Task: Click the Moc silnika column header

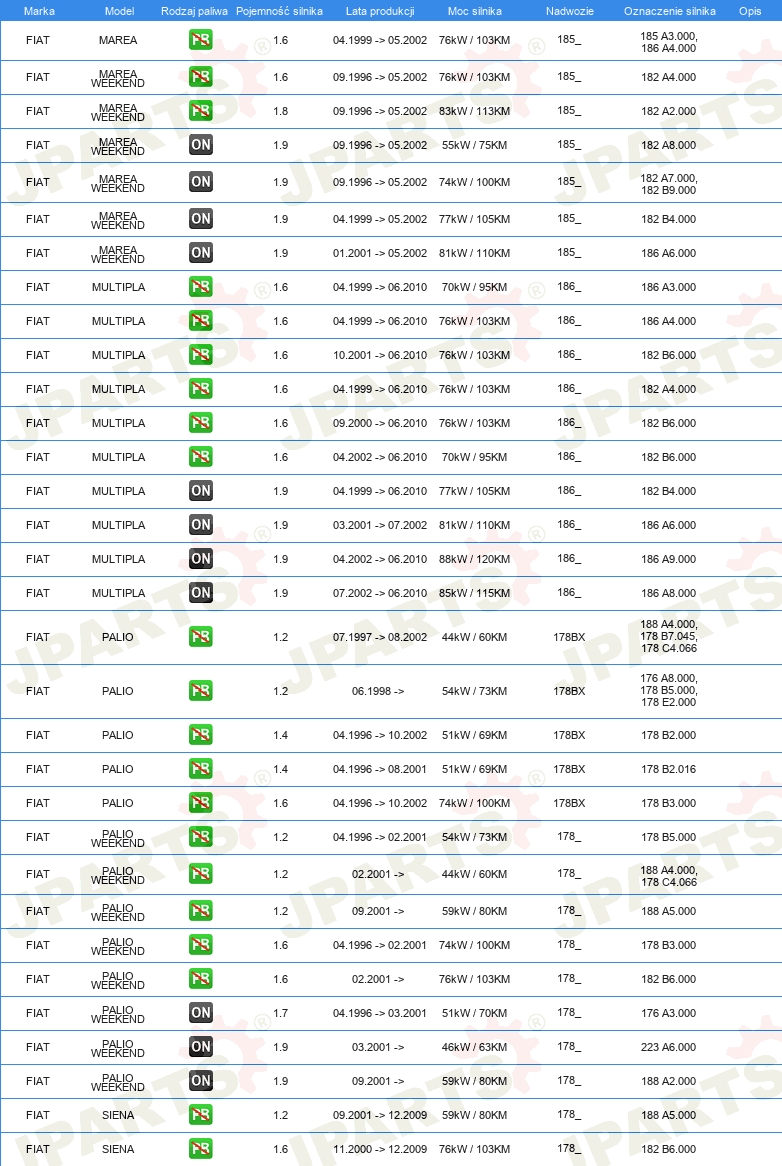Action: point(474,11)
